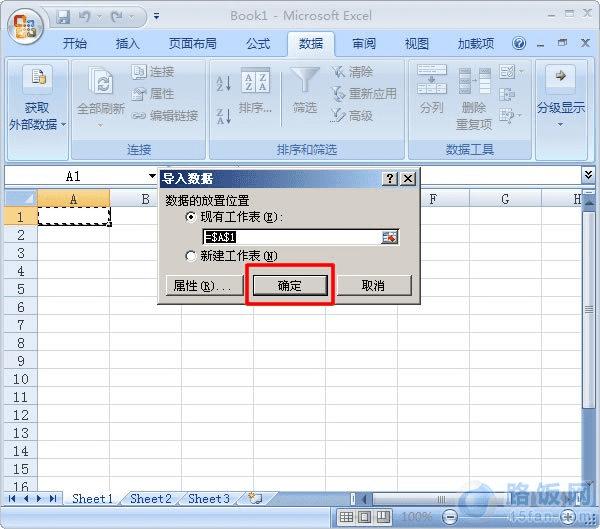Viewport: 600px width, 529px height.
Task: Click 取消 cancel button
Action: click(374, 286)
